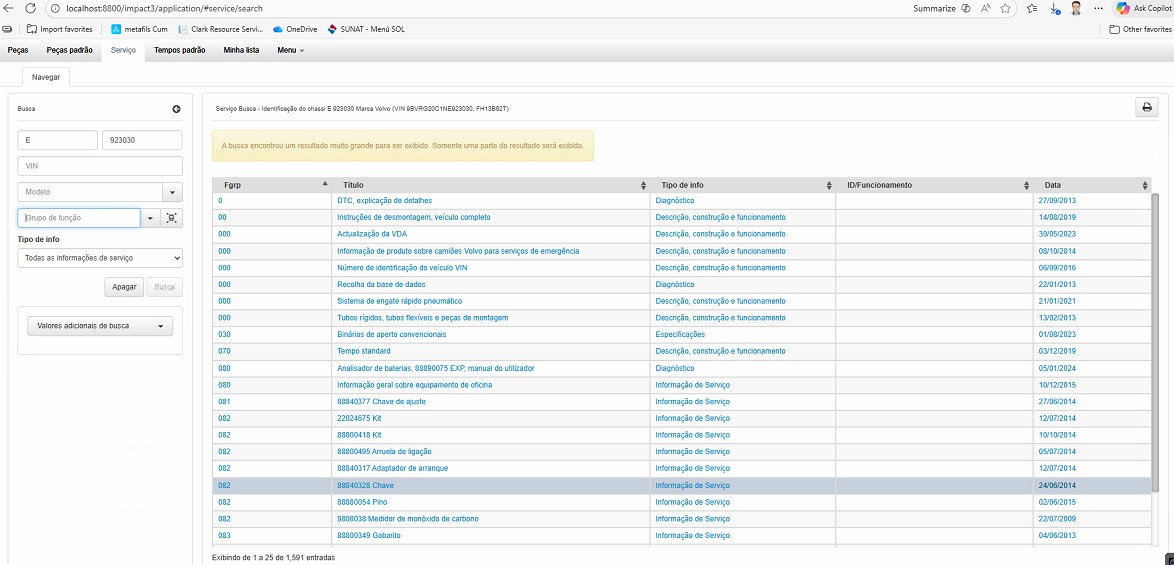
Task: Click the VIN input field
Action: pos(100,166)
